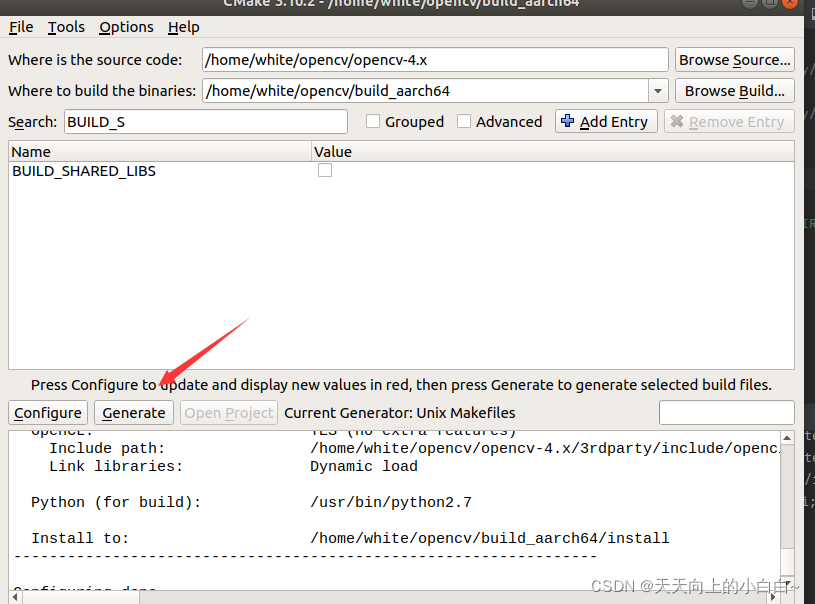Viewport: 815px width, 604px height.
Task: Toggle the BUILD_SHARED_LIBS value checkbox
Action: pos(325,170)
